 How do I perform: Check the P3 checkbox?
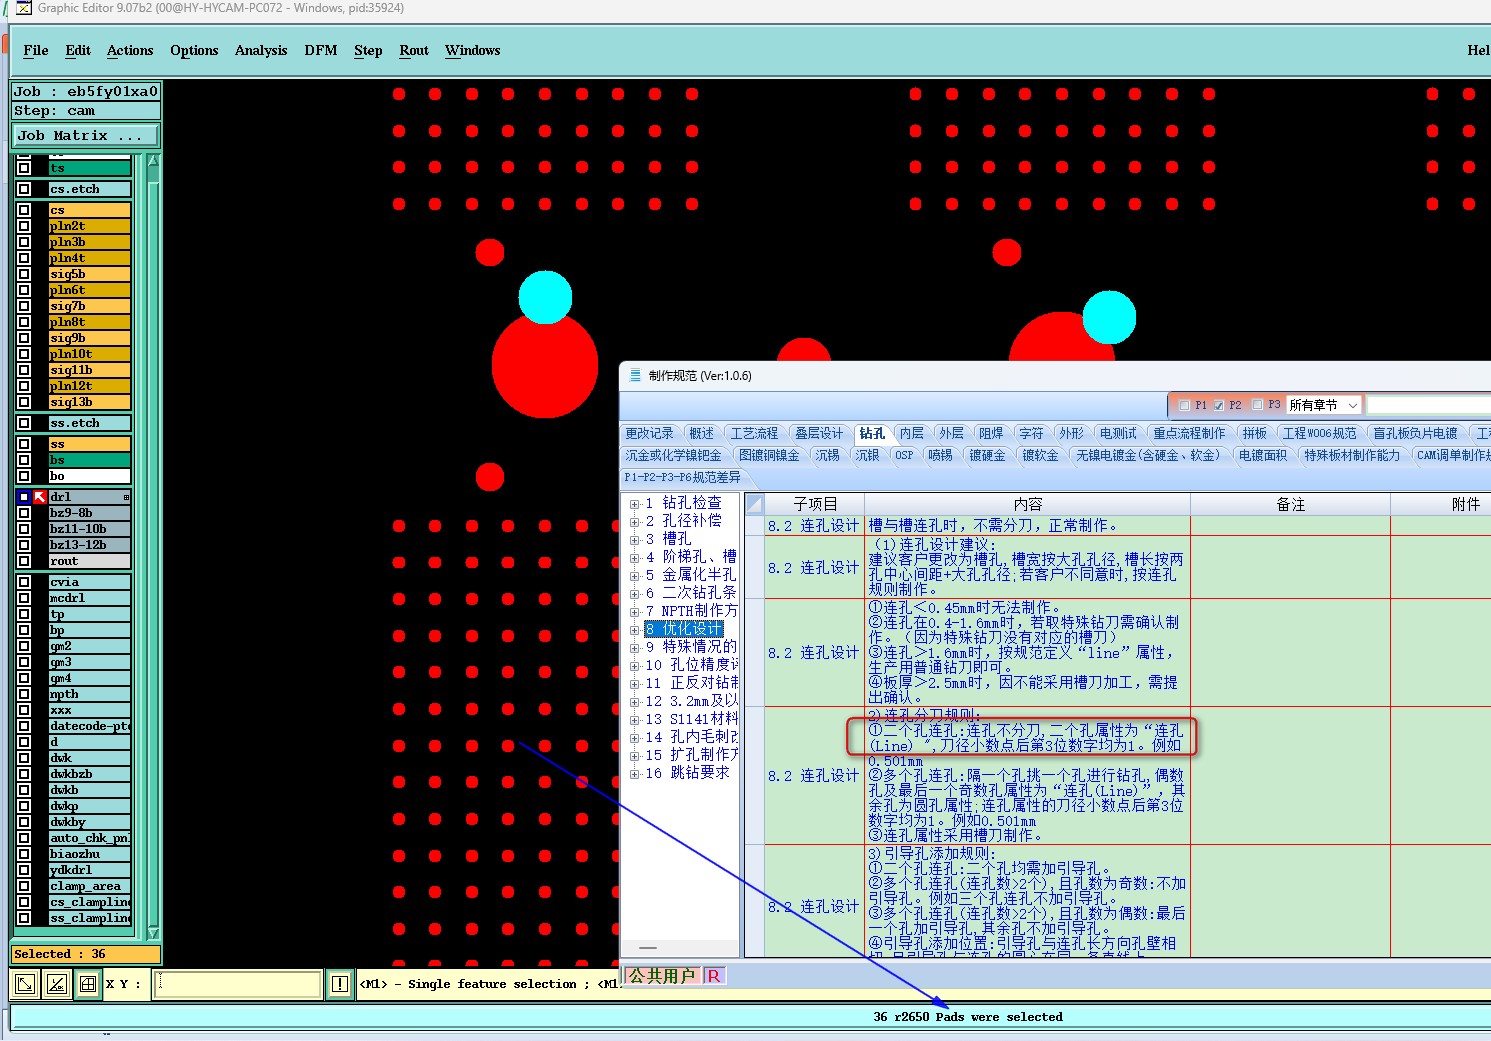(x=1258, y=405)
